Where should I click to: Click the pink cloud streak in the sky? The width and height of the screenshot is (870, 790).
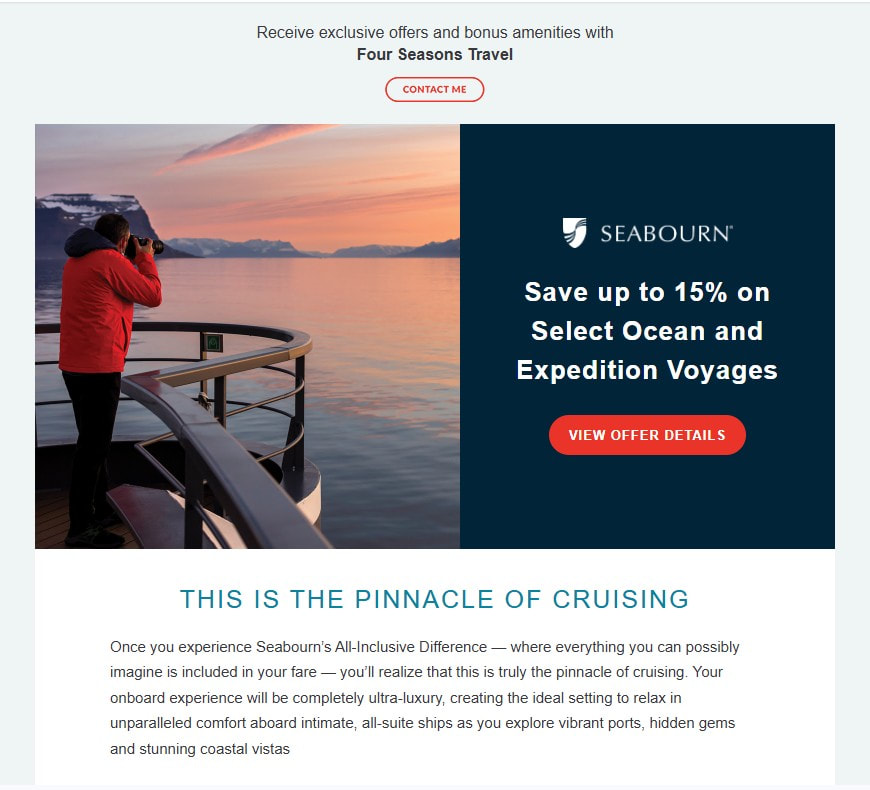coord(250,145)
